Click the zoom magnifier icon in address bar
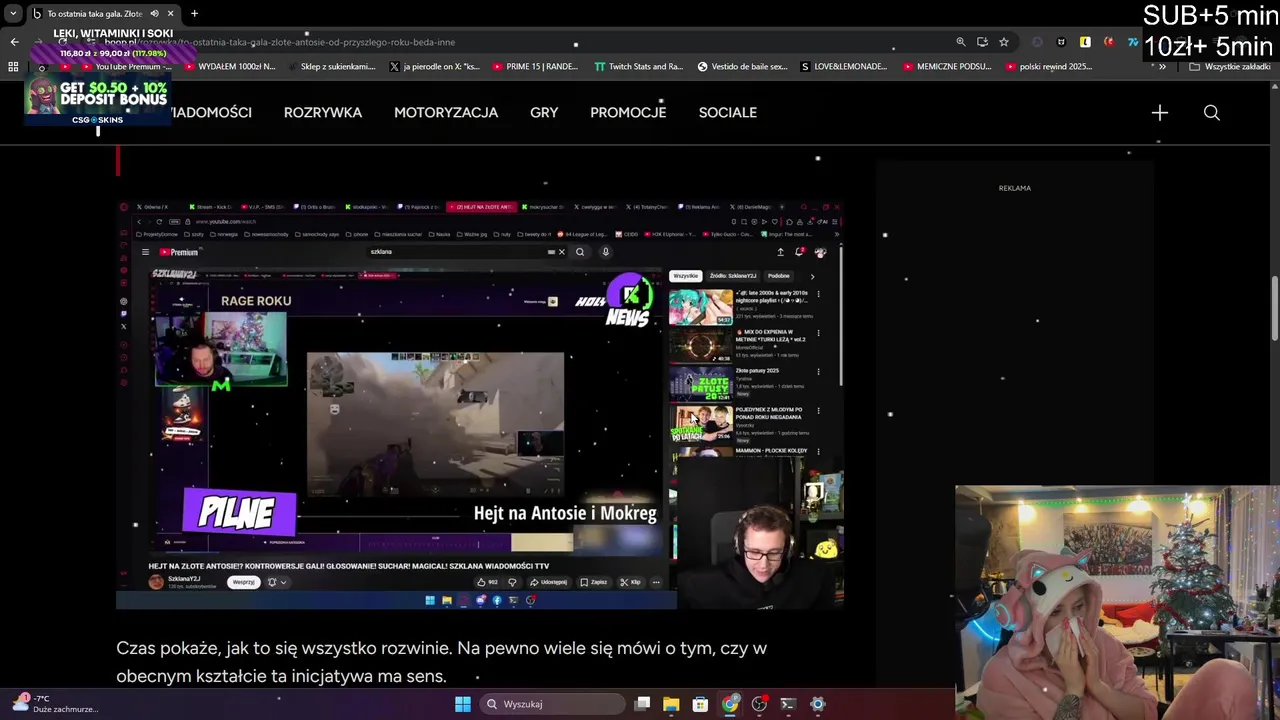 coord(961,42)
